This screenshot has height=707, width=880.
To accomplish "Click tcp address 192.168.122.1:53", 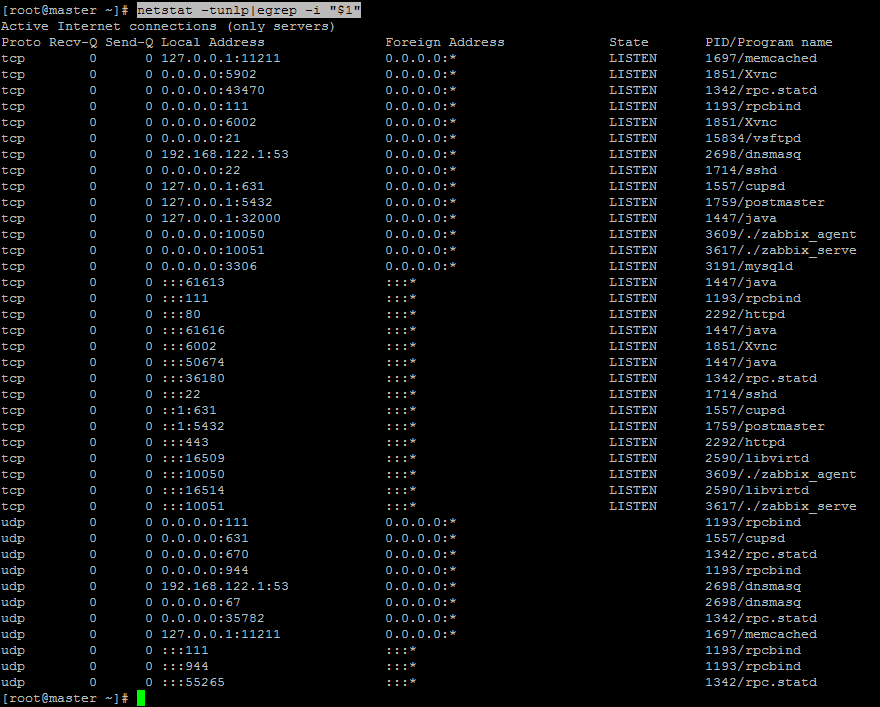I will pyautogui.click(x=224, y=154).
